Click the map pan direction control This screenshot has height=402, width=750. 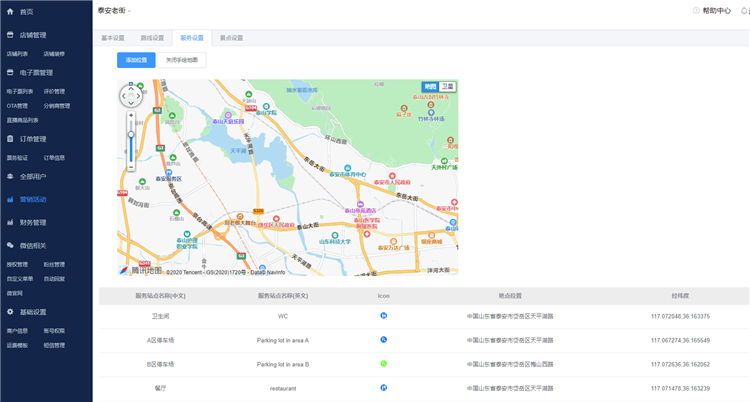(x=131, y=96)
